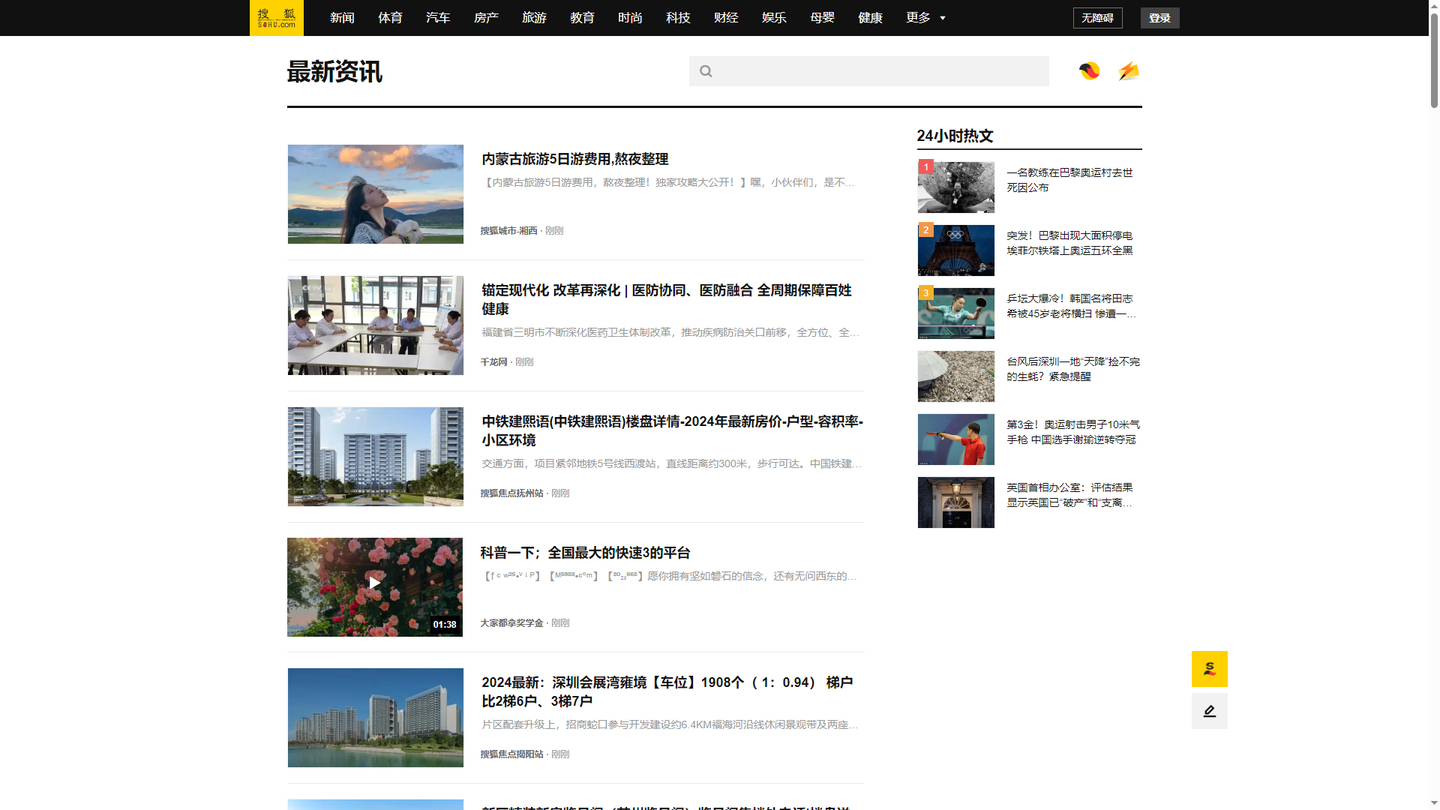Screen dimensions: 1440x810
Task: Play the 快速3 video thumbnail
Action: pyautogui.click(x=375, y=587)
